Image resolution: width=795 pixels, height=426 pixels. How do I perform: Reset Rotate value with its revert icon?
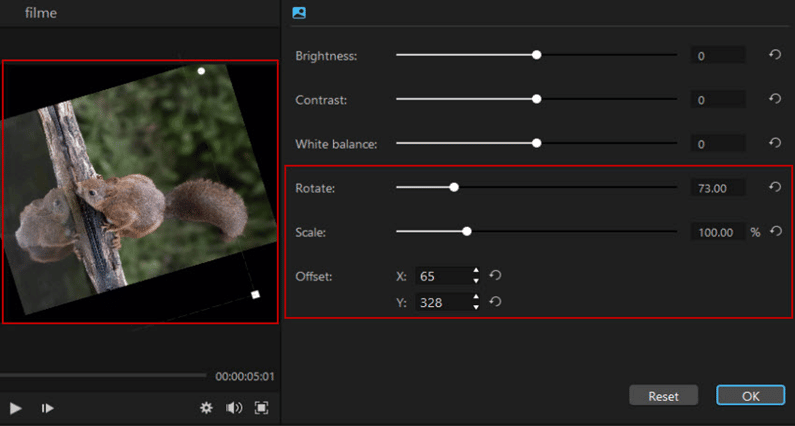[774, 187]
